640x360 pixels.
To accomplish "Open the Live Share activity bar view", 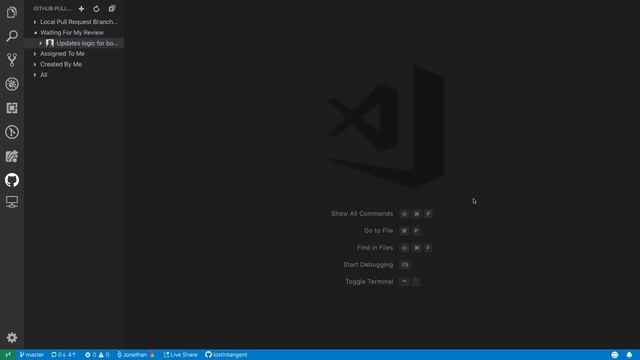I will pyautogui.click(x=12, y=156).
